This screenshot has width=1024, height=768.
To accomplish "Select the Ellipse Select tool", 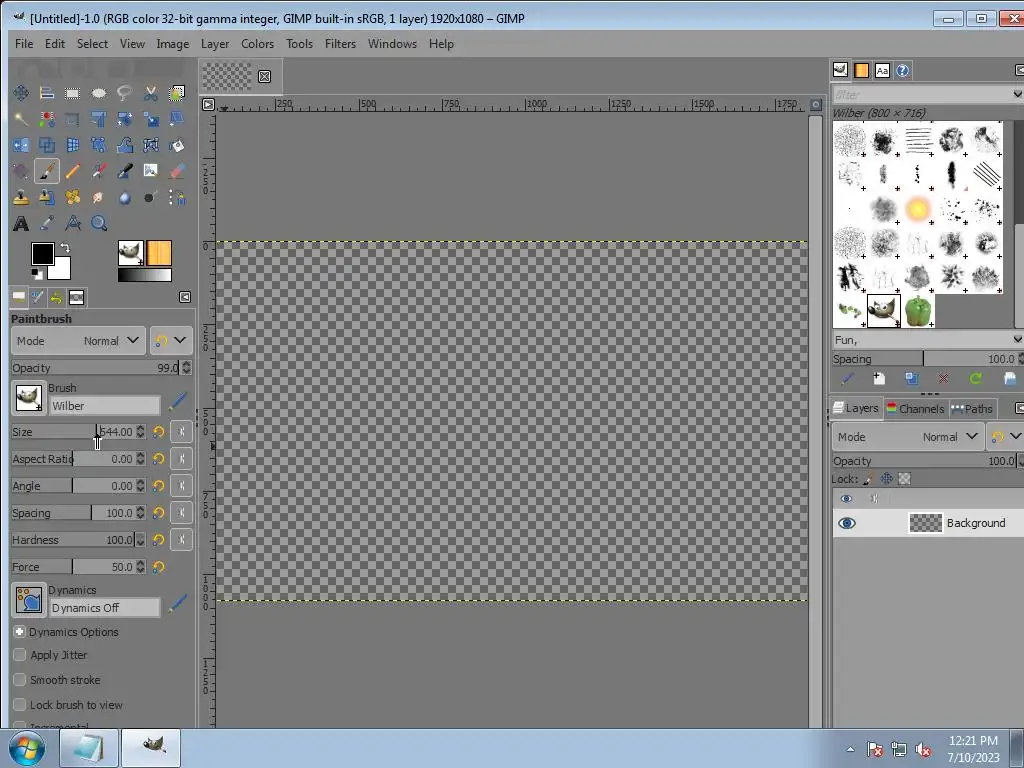I will click(x=99, y=93).
